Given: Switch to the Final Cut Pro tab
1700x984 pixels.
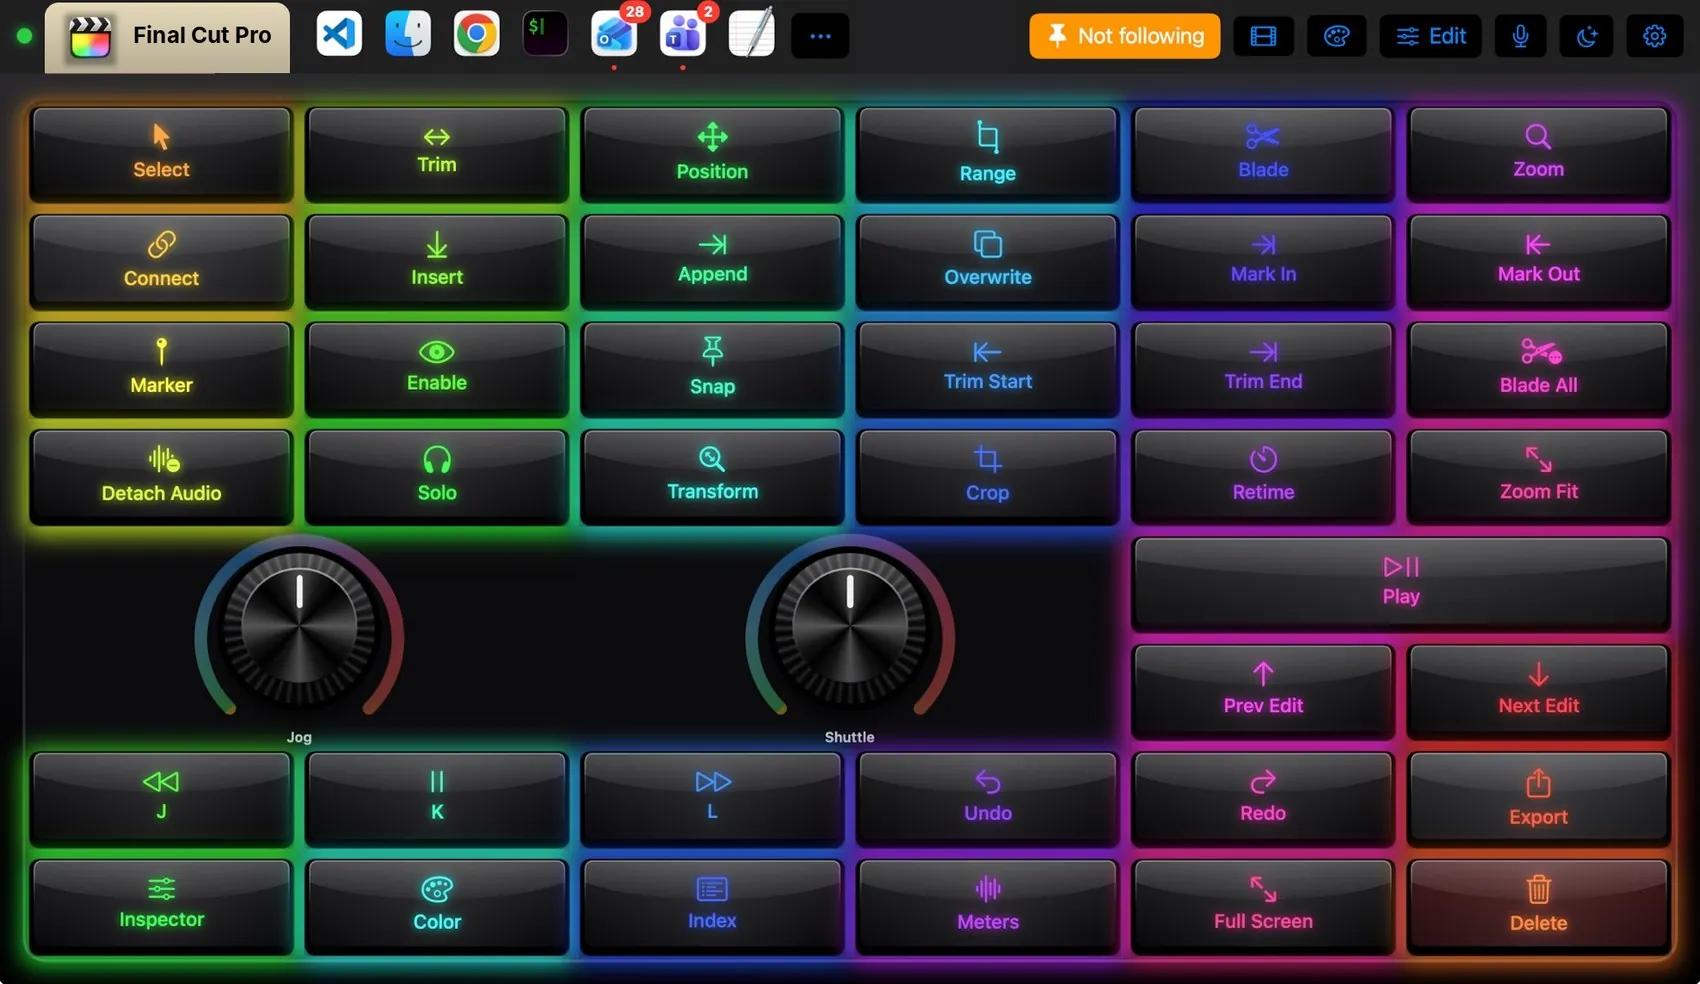Looking at the screenshot, I should tap(167, 37).
